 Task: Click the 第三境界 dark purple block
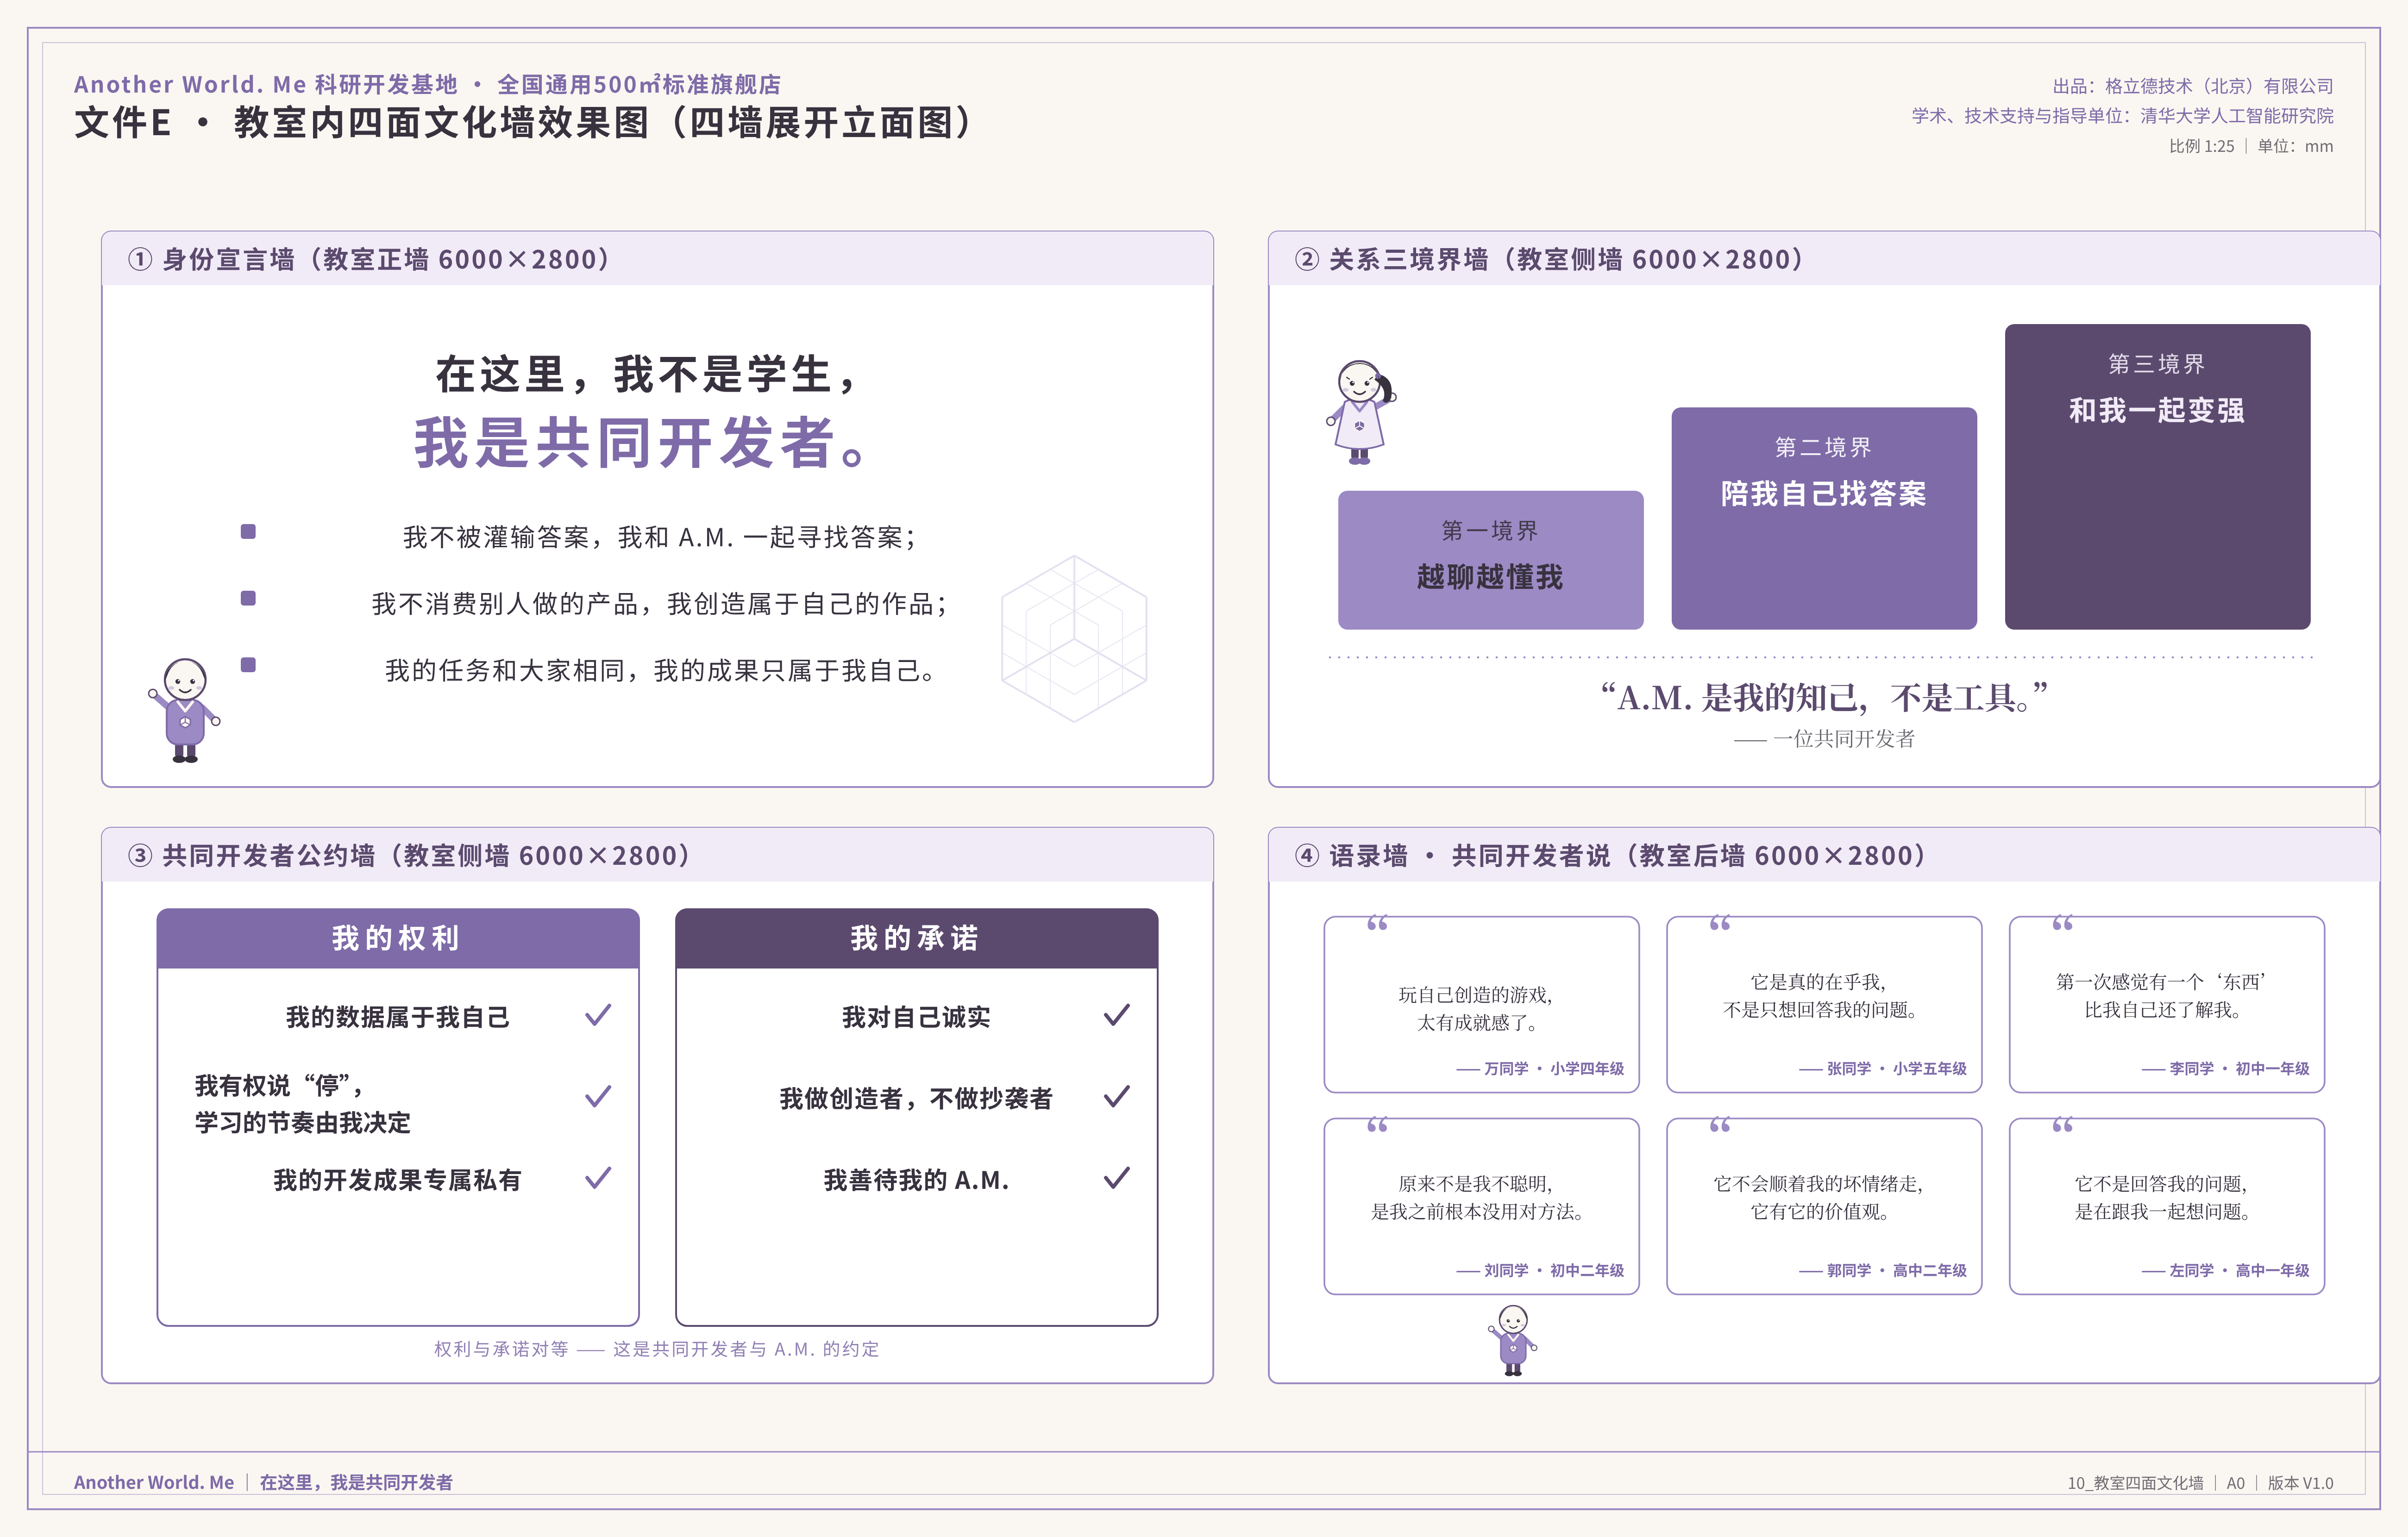[x=2157, y=476]
